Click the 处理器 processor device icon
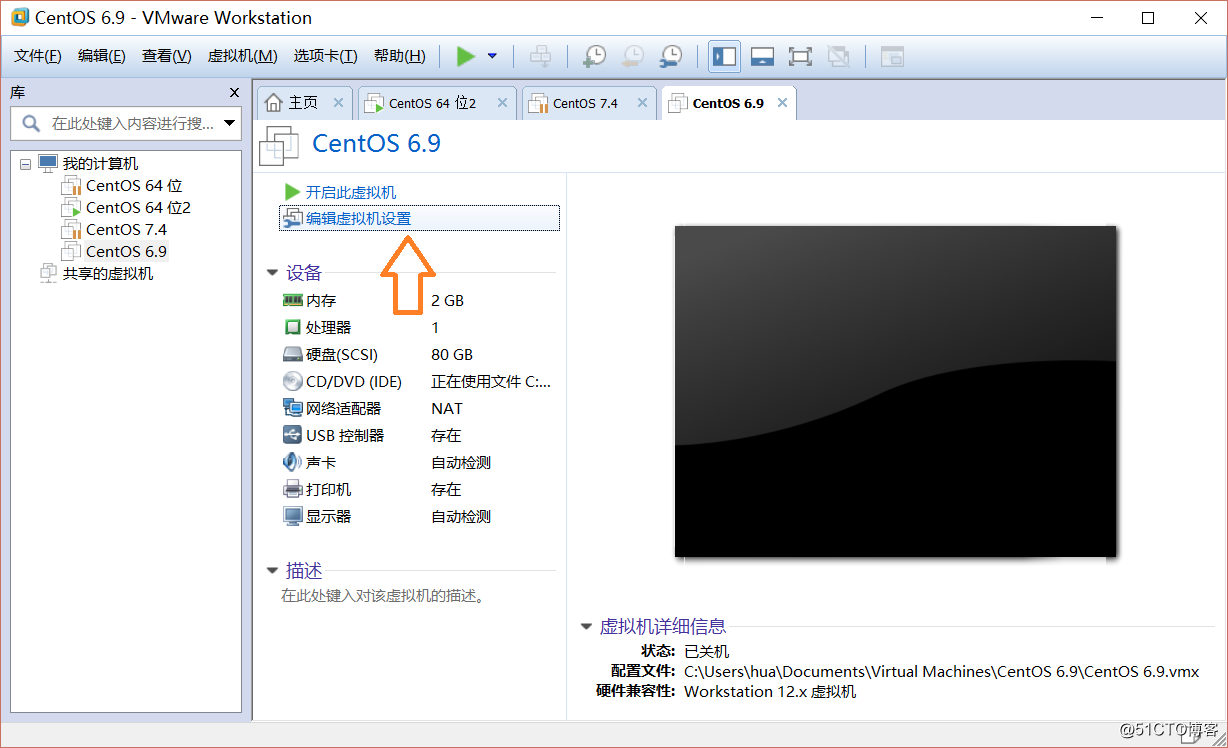Screen dimensions: 1228x748 [292, 327]
